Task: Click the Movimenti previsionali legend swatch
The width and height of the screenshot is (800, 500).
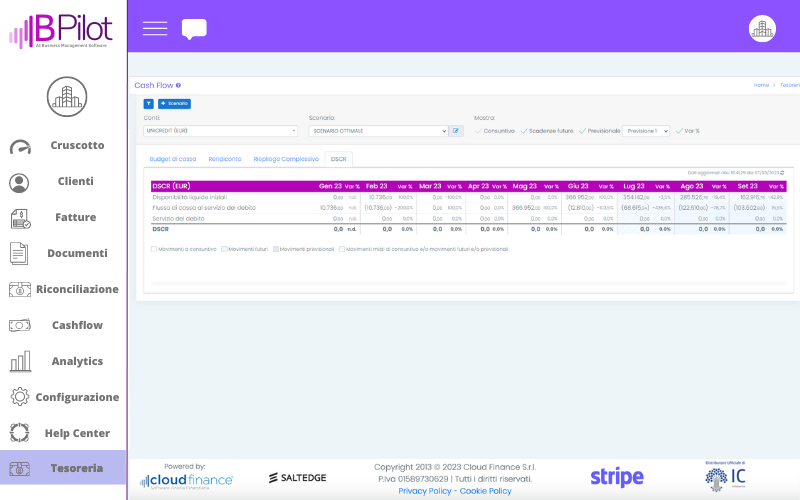Action: [x=276, y=249]
